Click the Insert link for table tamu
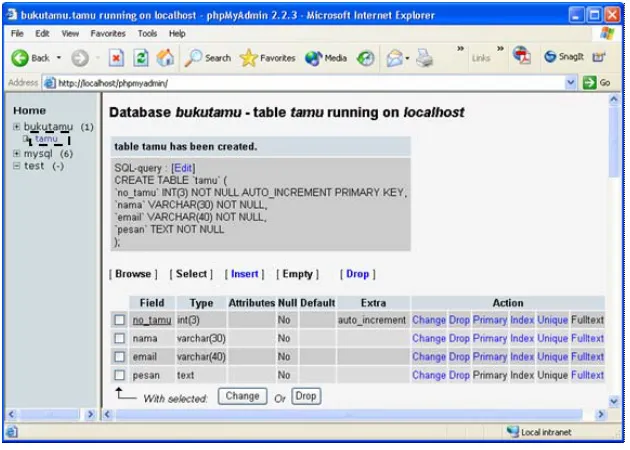Viewport: 630px width, 450px height. click(x=244, y=274)
